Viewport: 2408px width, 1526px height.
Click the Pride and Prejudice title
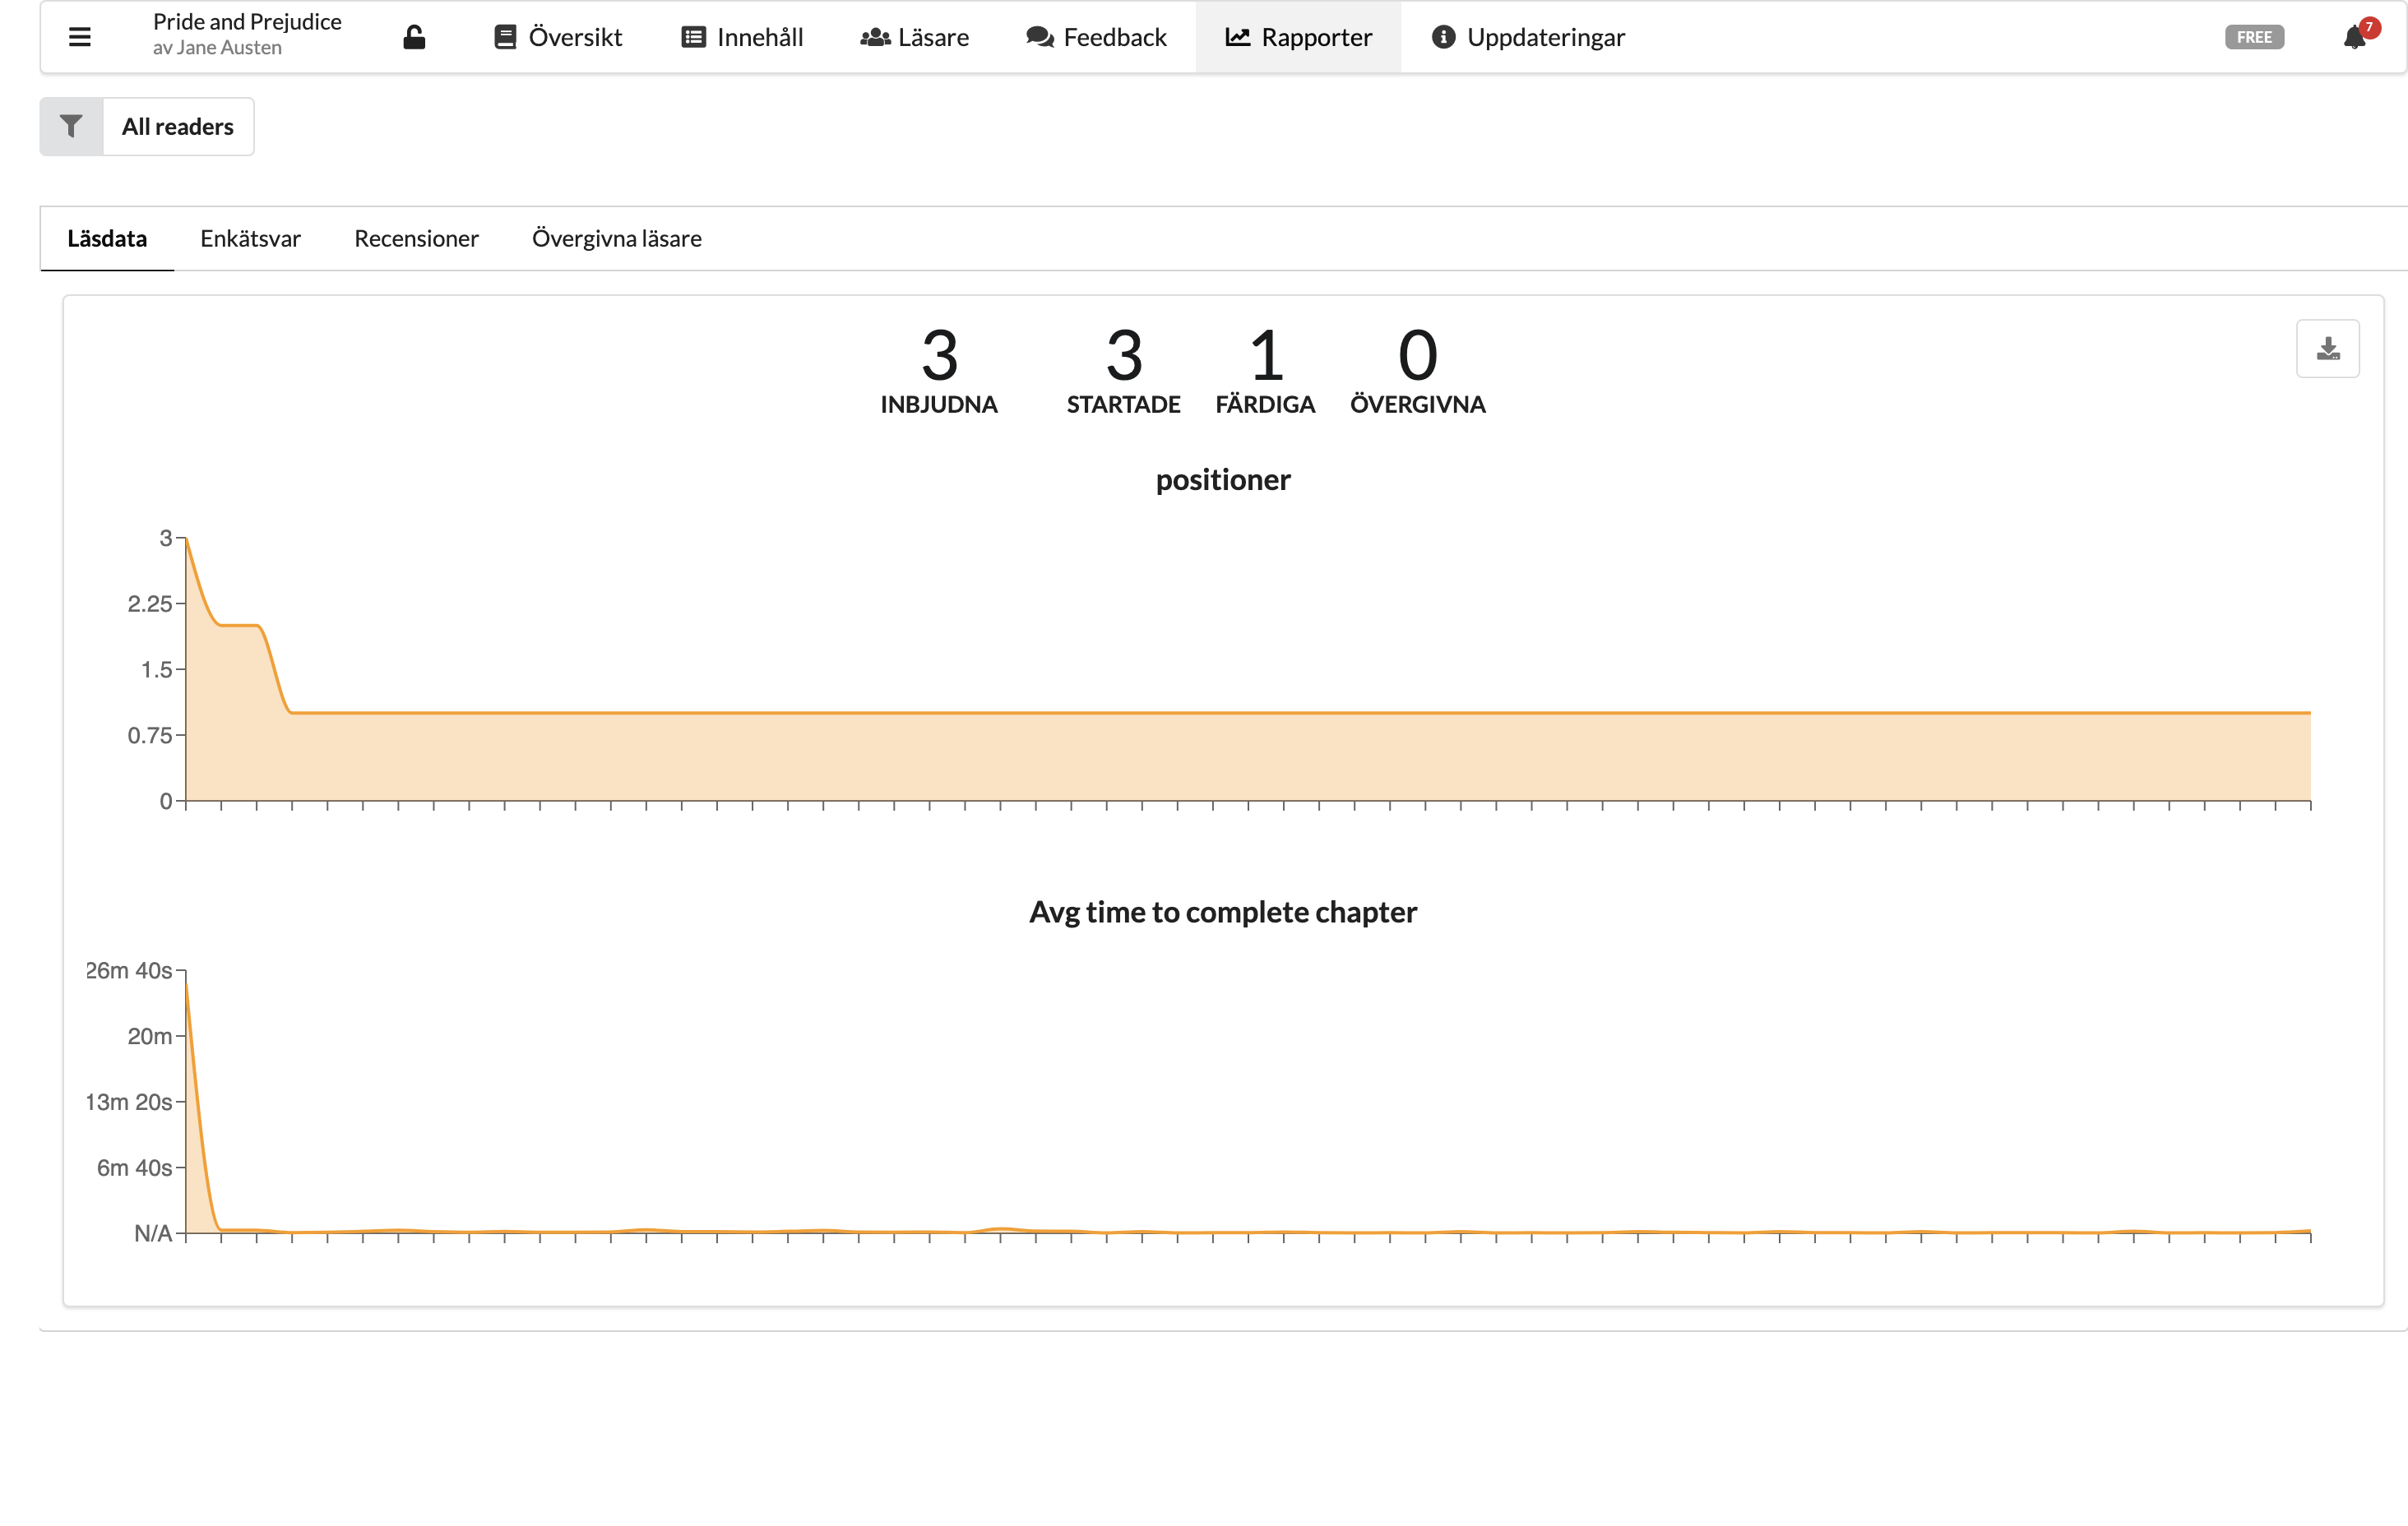247,21
